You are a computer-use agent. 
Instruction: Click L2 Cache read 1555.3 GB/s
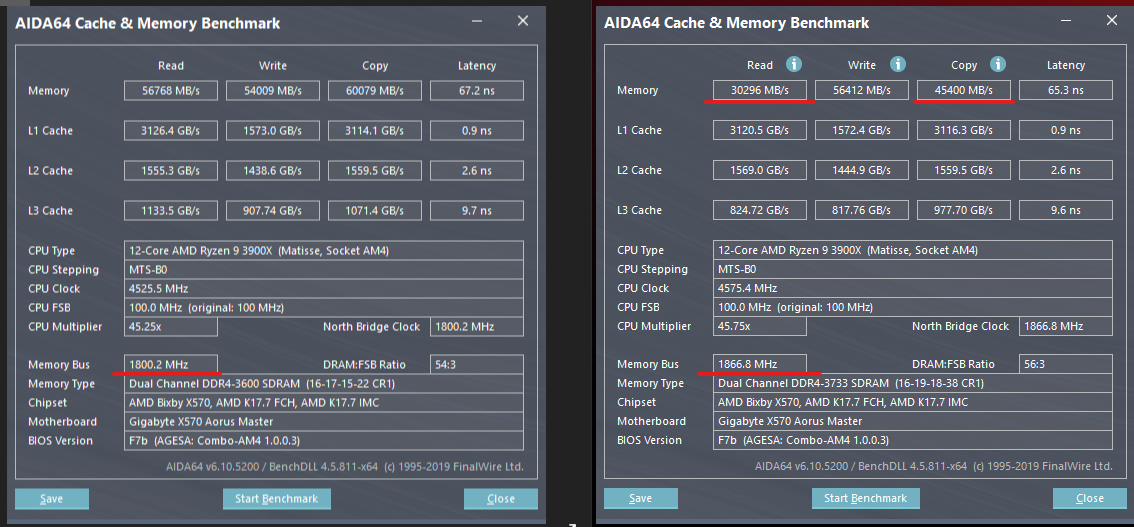point(171,171)
